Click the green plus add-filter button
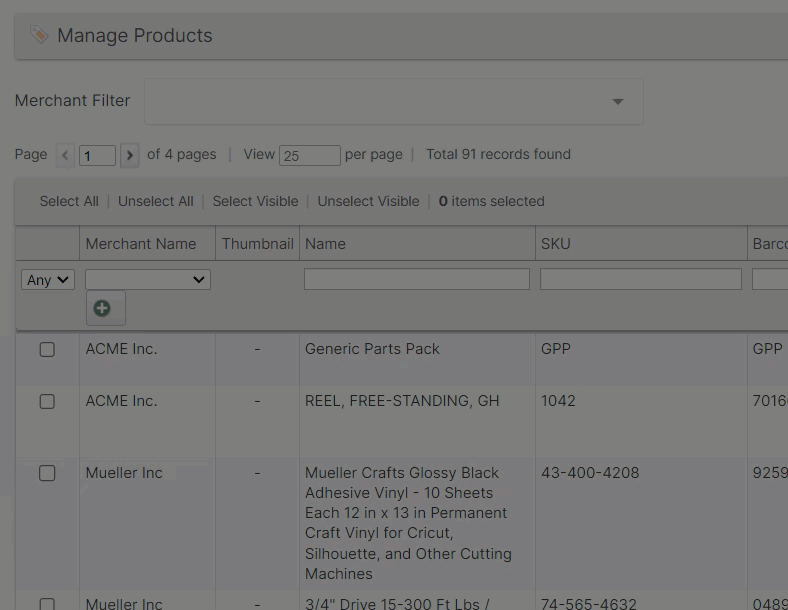788x610 pixels. 102,308
